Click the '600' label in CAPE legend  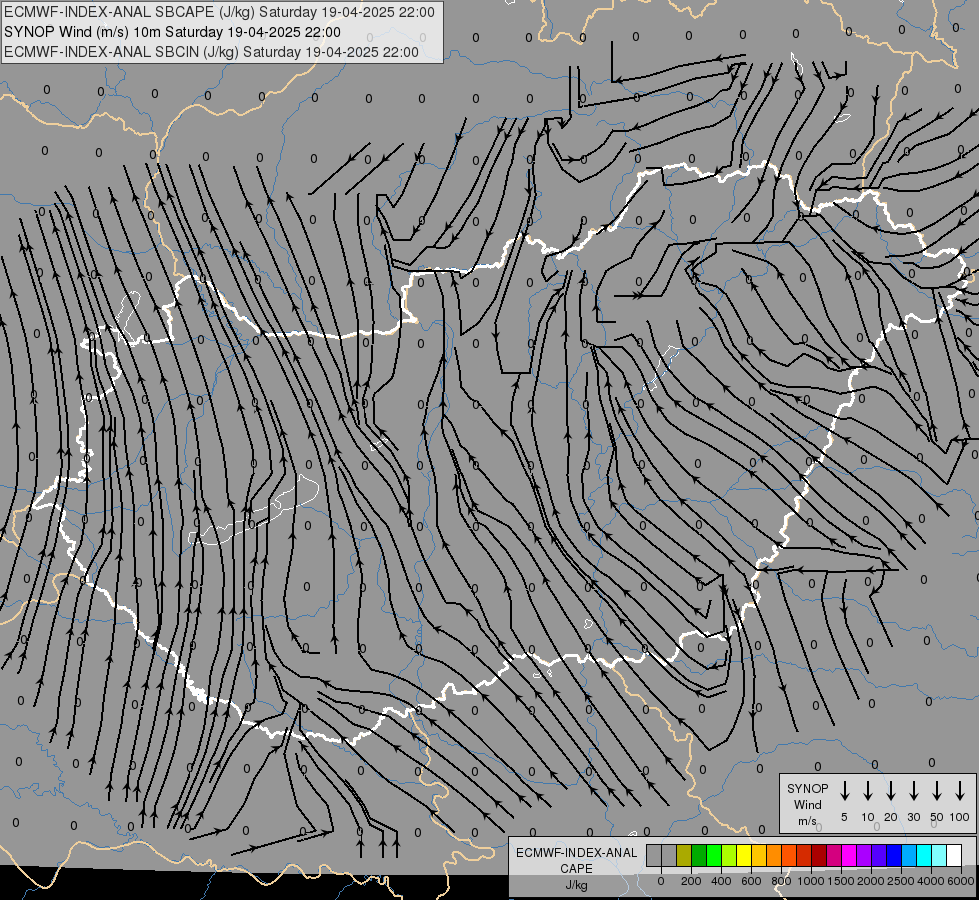click(x=751, y=881)
